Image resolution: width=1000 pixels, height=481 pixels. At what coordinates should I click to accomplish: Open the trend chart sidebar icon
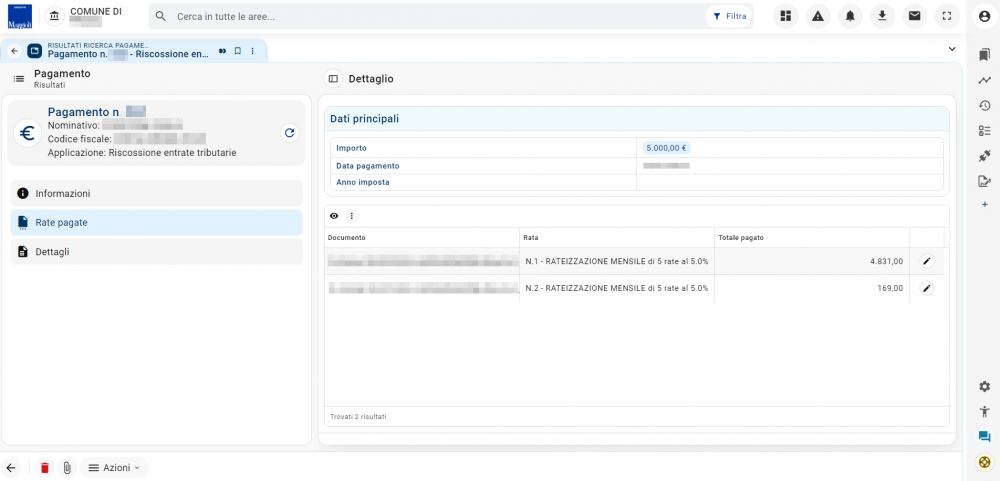coord(984,80)
